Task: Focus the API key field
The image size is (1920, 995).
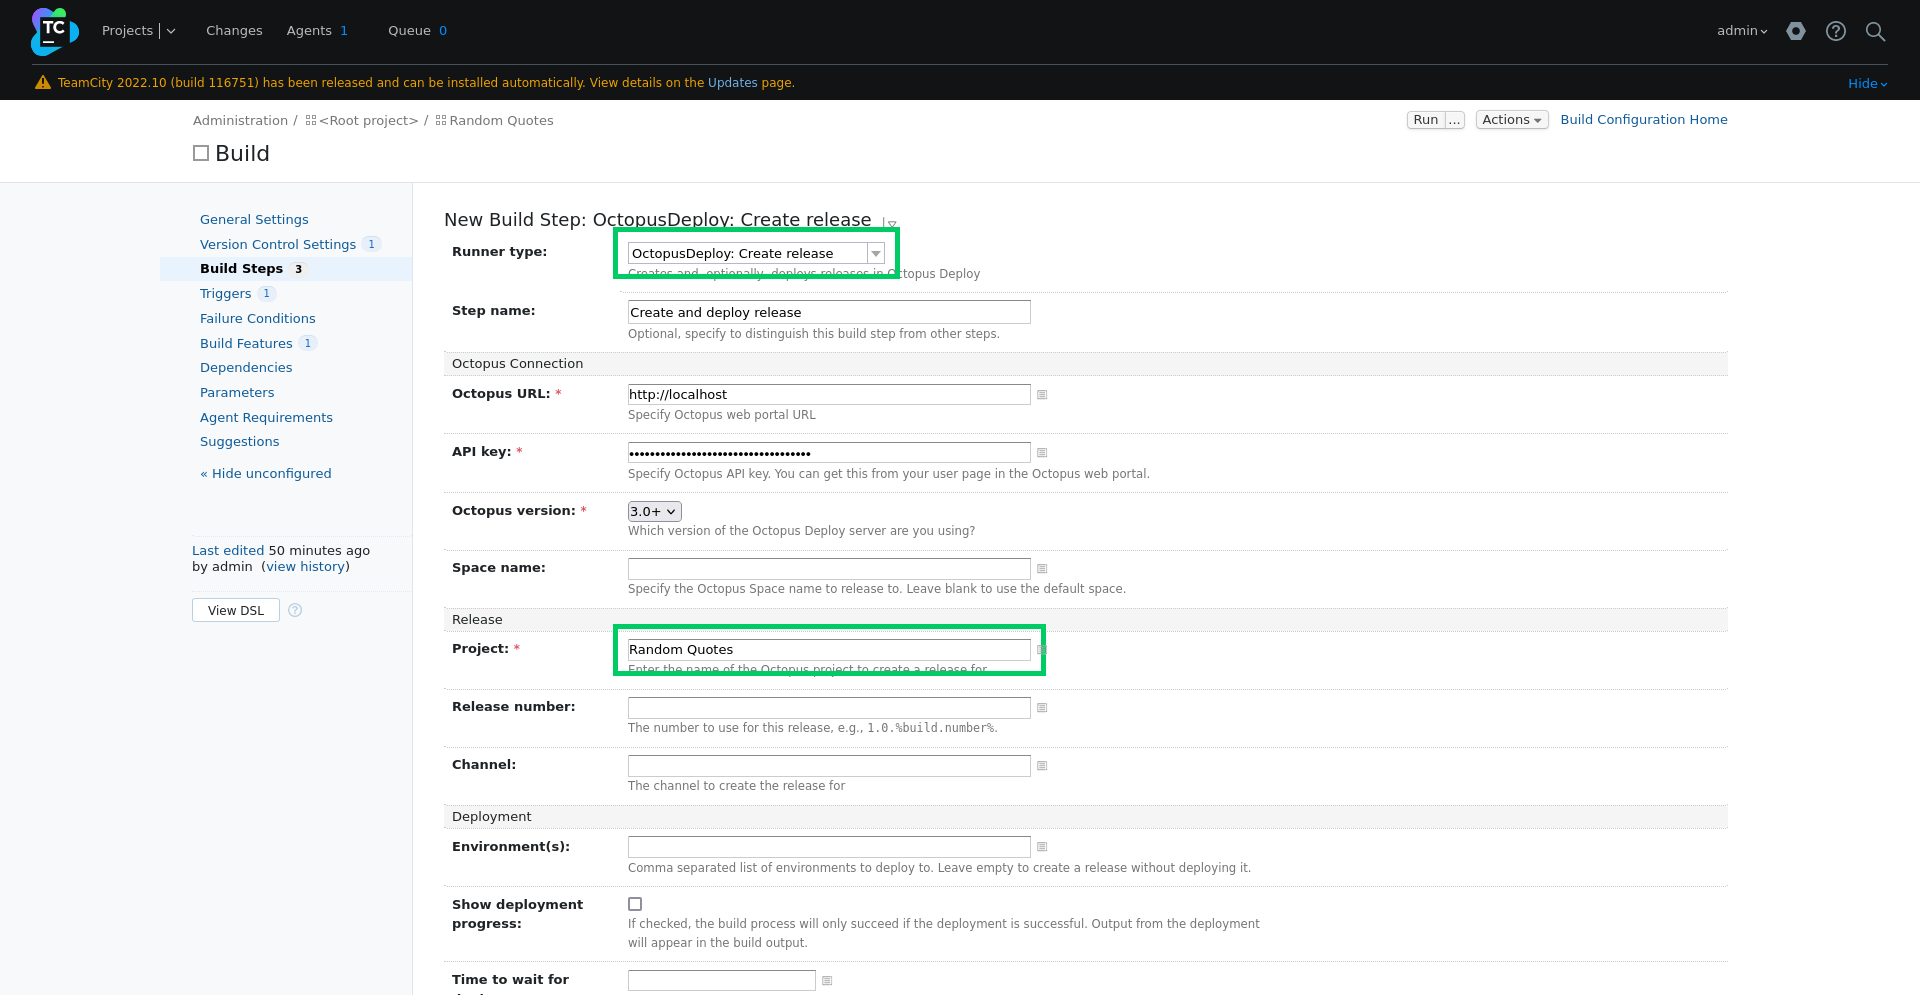Action: [829, 453]
